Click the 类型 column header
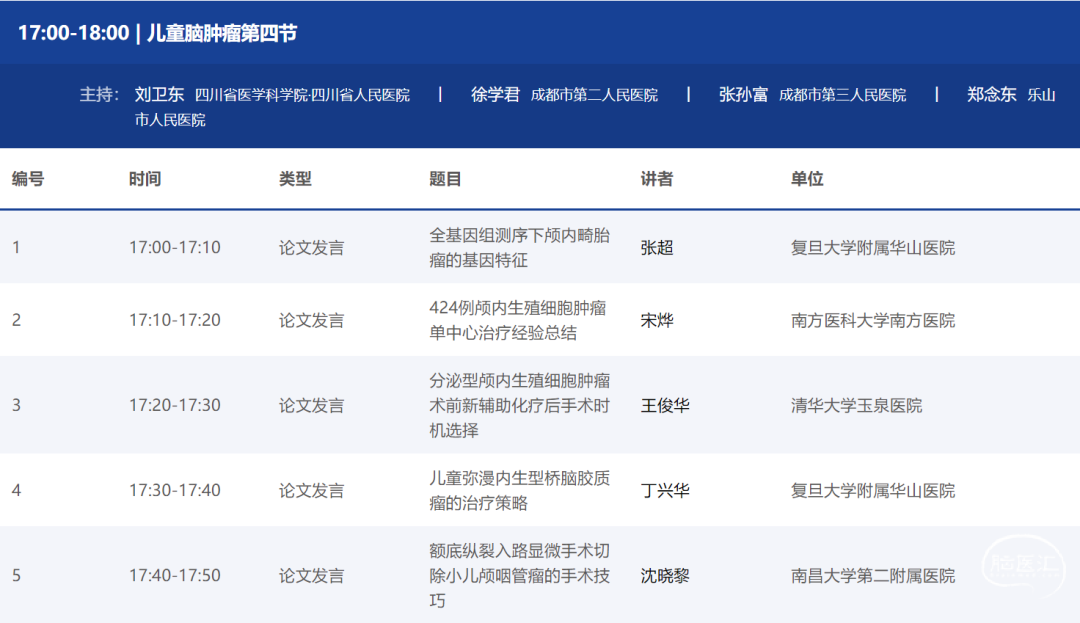 click(x=295, y=179)
